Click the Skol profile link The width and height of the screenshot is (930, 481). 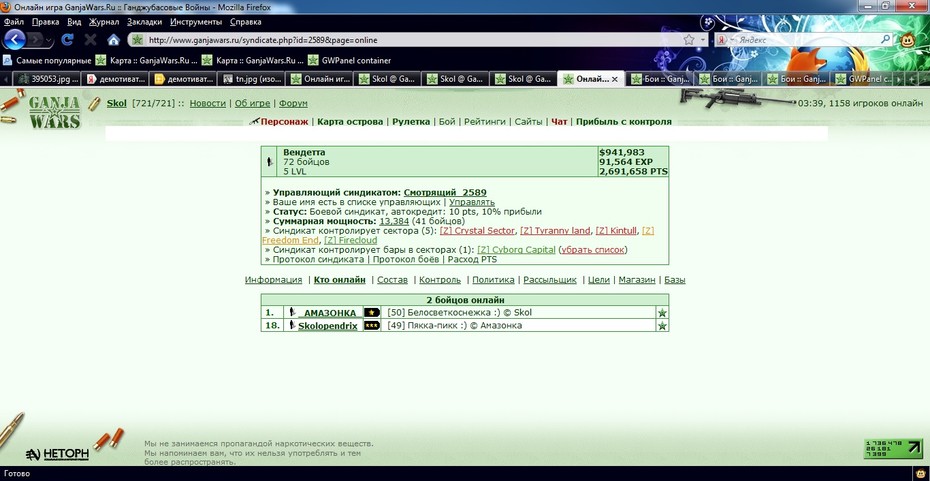point(117,103)
